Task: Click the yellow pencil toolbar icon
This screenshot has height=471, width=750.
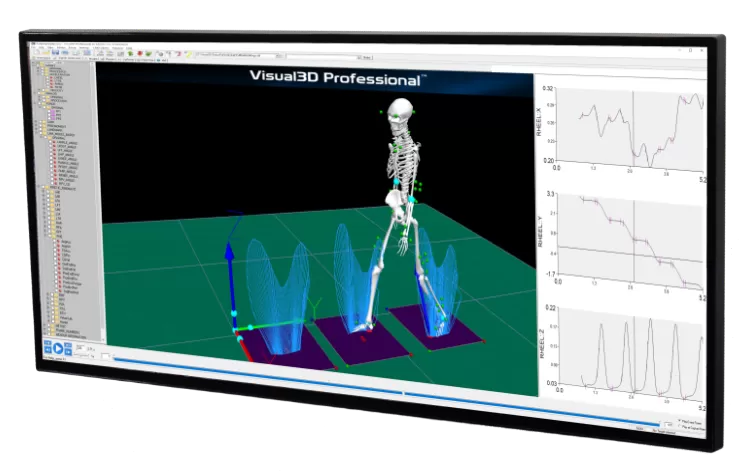Action: [188, 54]
